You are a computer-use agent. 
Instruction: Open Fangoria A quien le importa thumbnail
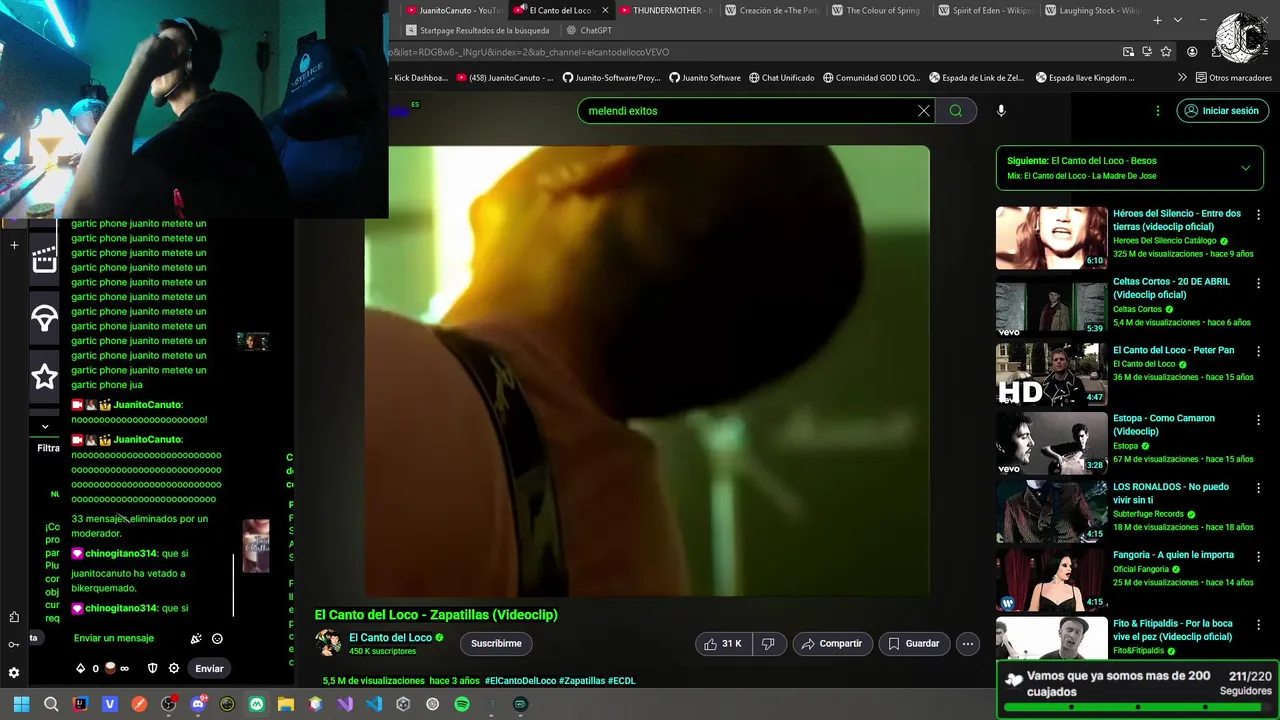click(x=1051, y=580)
